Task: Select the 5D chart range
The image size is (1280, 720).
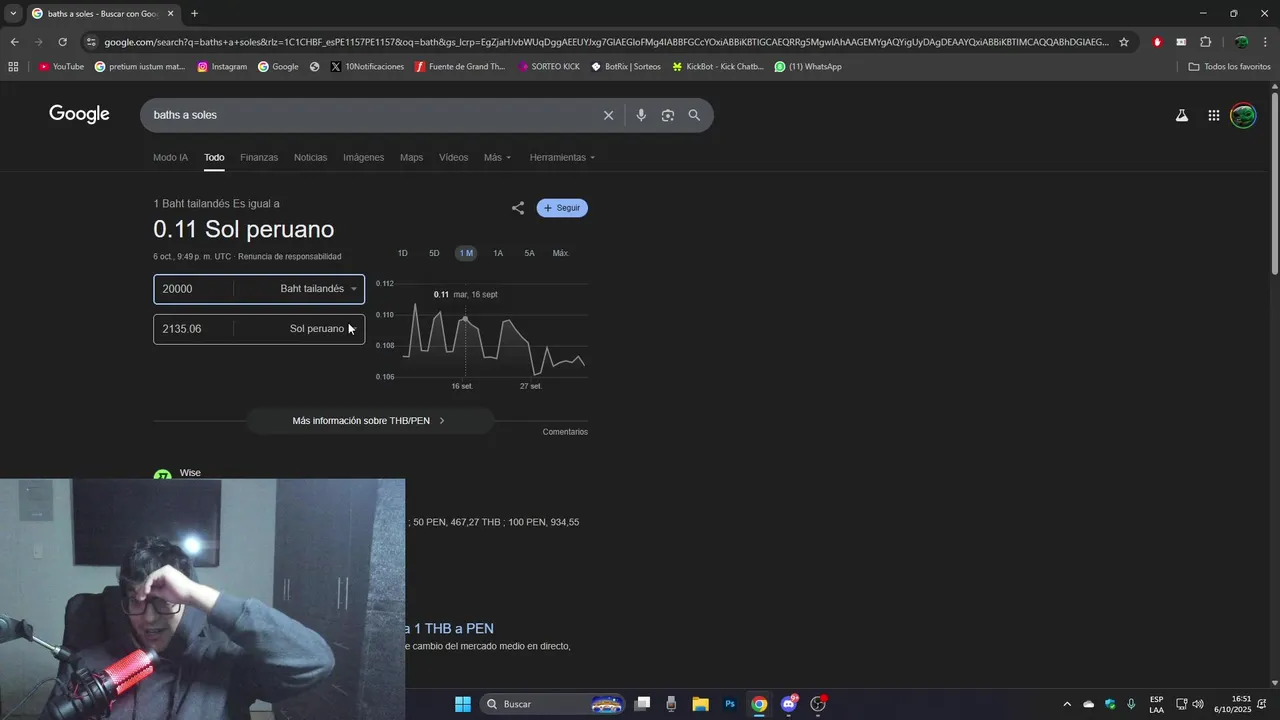Action: point(434,253)
